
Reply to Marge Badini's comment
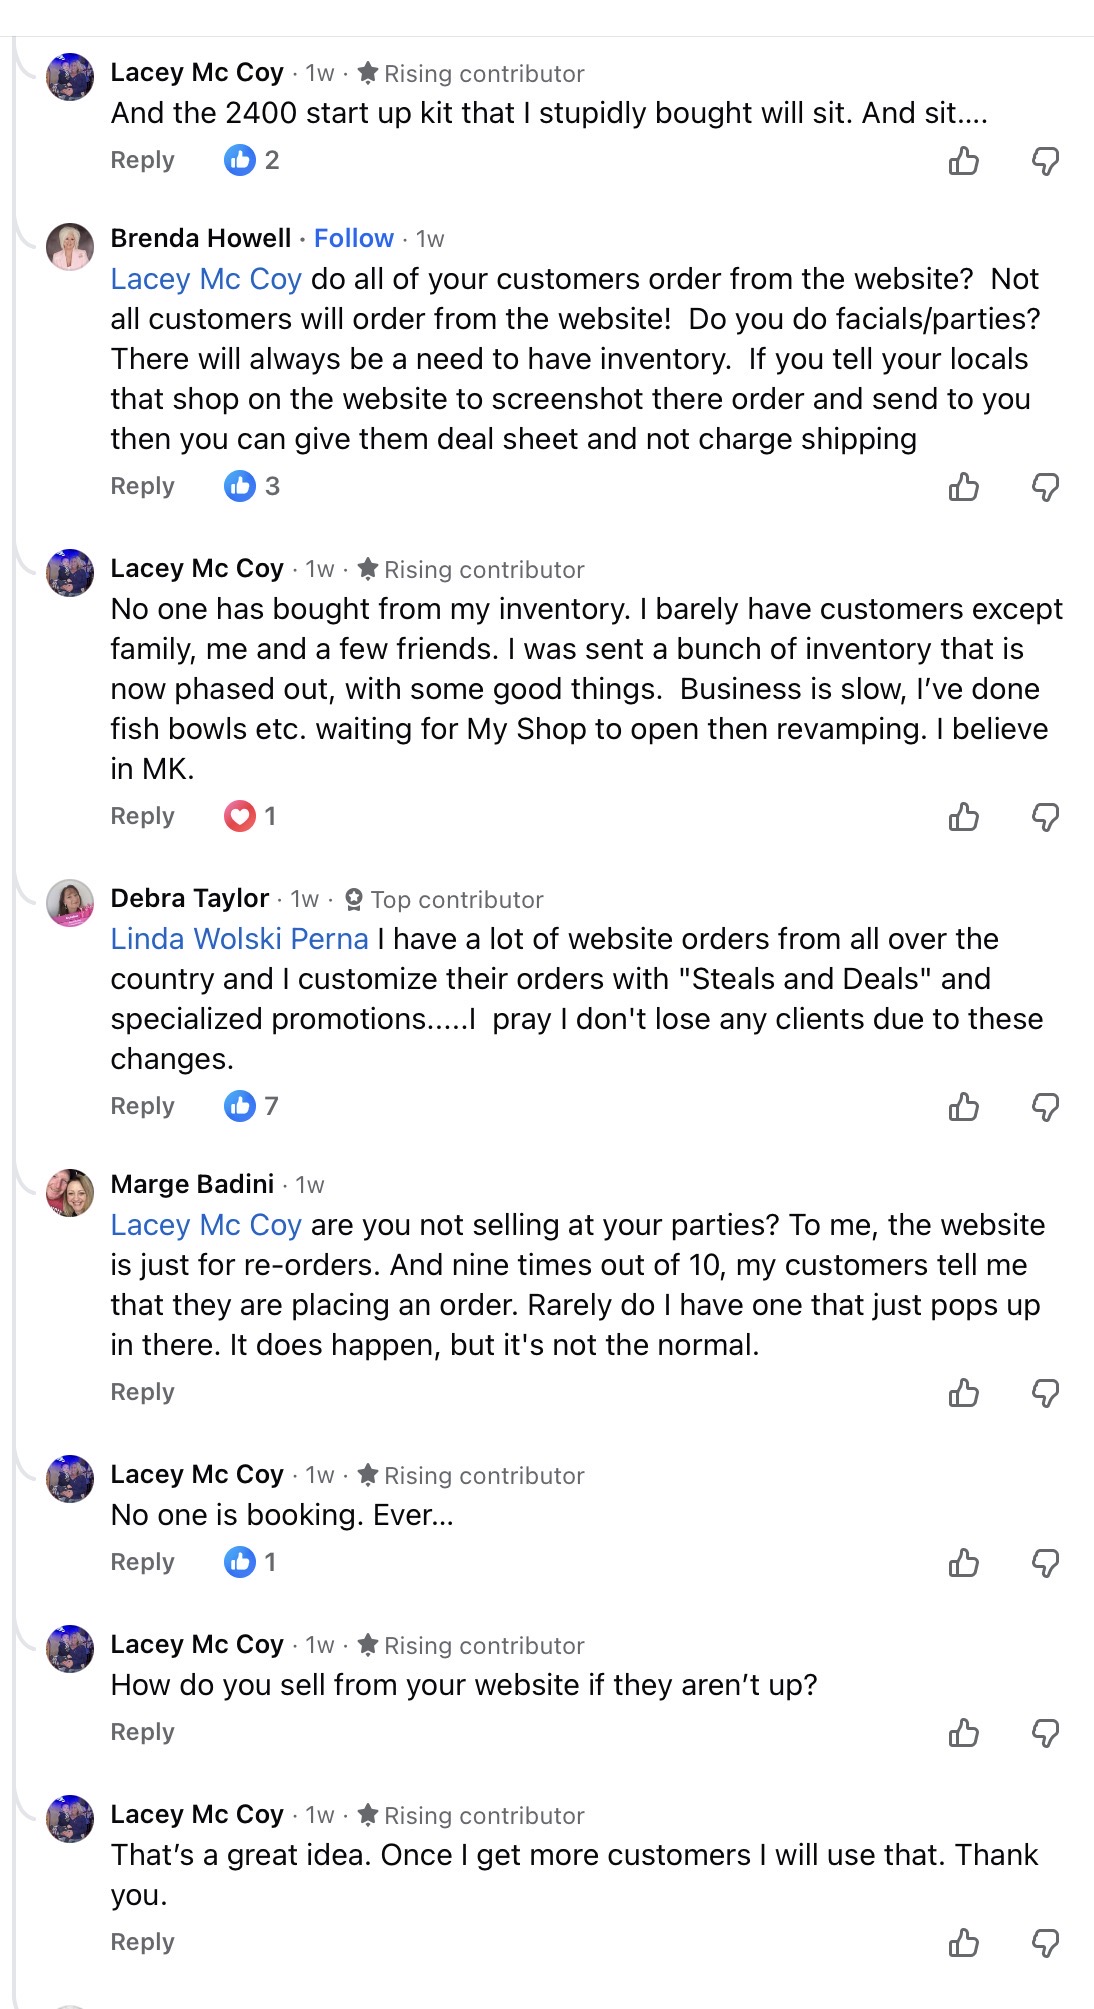click(142, 1392)
